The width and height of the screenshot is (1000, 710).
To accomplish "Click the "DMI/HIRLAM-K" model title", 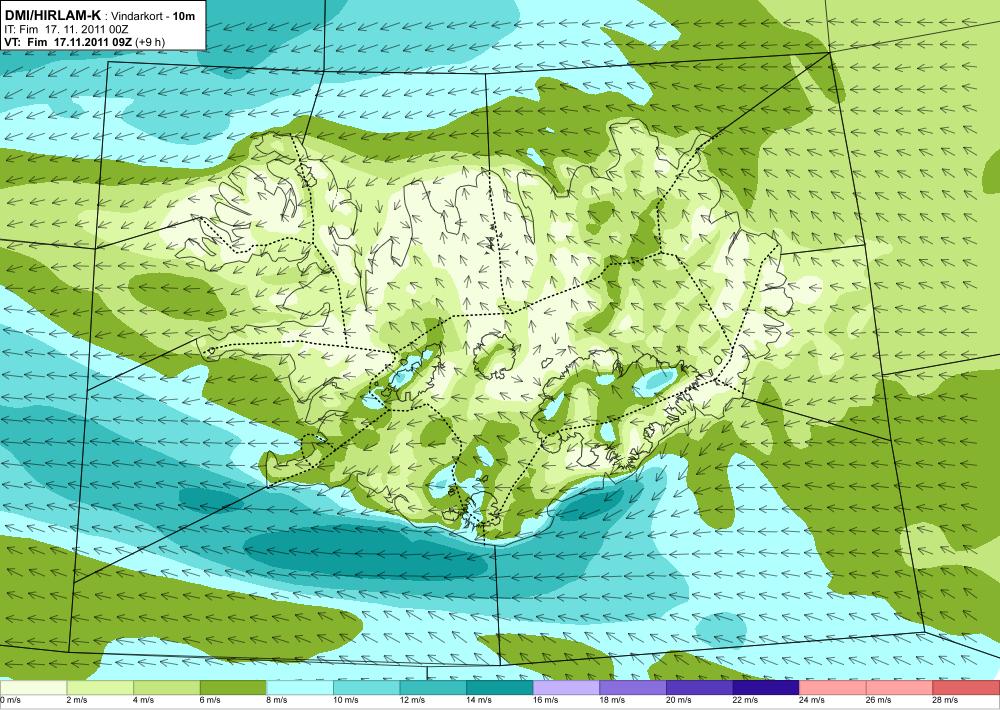I will tap(52, 15).
